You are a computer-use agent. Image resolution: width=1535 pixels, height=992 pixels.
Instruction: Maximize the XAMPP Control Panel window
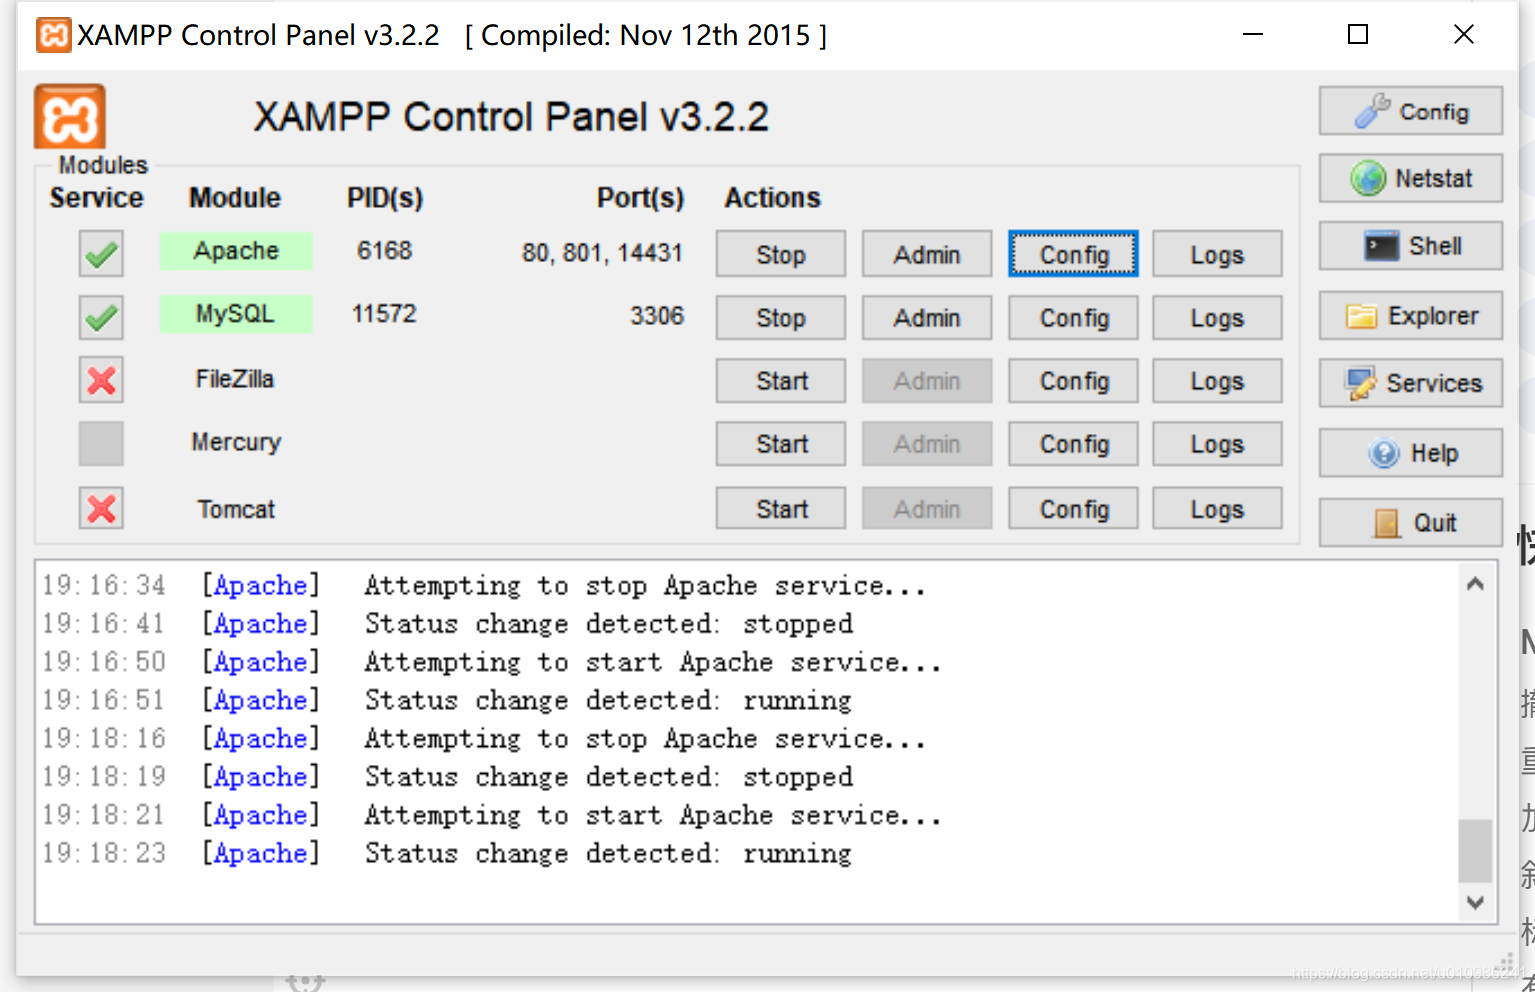click(1358, 35)
